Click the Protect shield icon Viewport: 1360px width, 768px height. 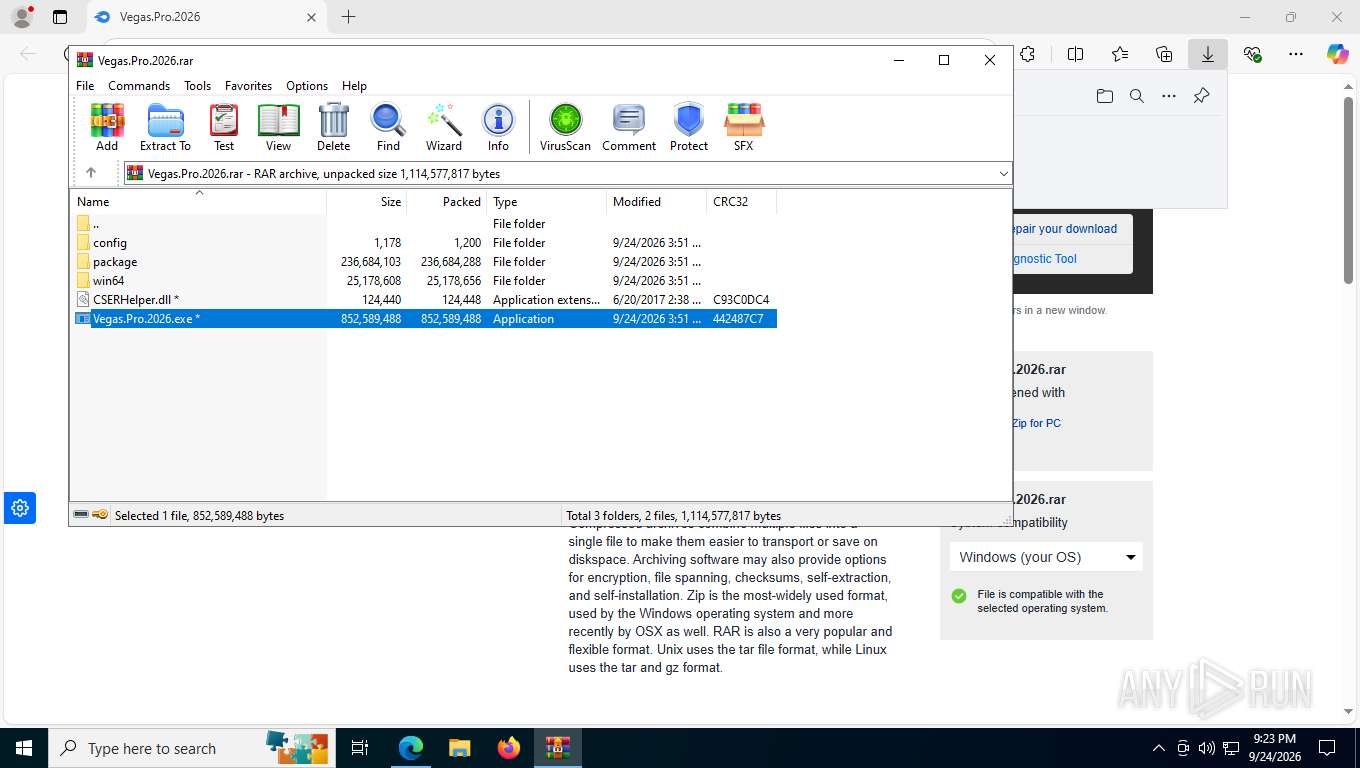point(688,127)
